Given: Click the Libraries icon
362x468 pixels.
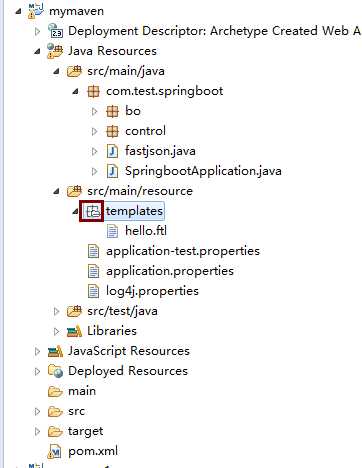Looking at the screenshot, I should pyautogui.click(x=74, y=331).
